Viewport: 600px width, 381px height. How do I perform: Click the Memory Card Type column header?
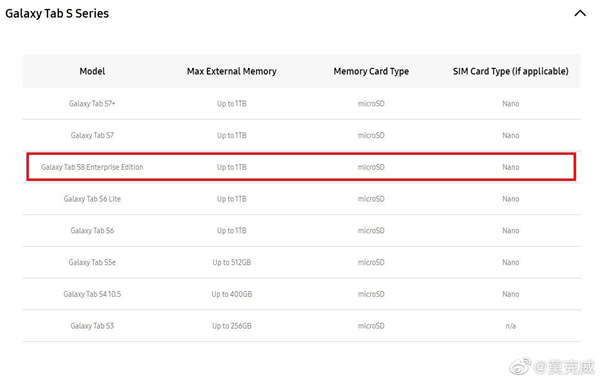click(371, 71)
